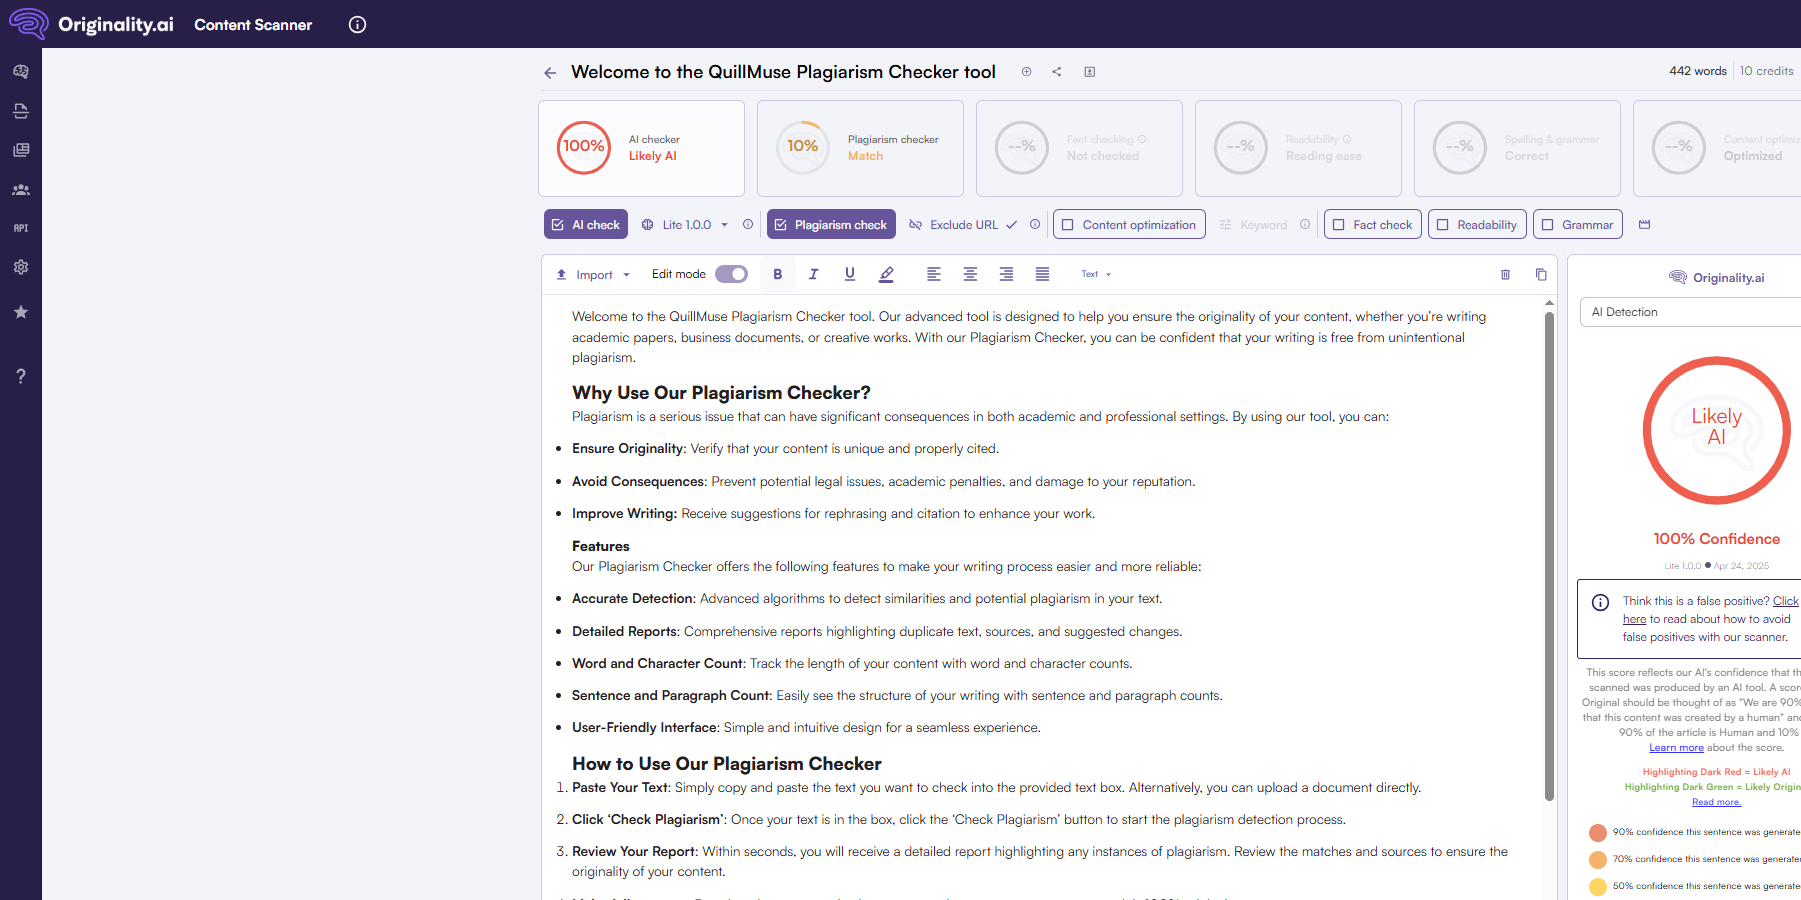Viewport: 1801px width, 900px height.
Task: Click the 'Why Use Our Plagiarism Checker?' heading
Action: 721,393
